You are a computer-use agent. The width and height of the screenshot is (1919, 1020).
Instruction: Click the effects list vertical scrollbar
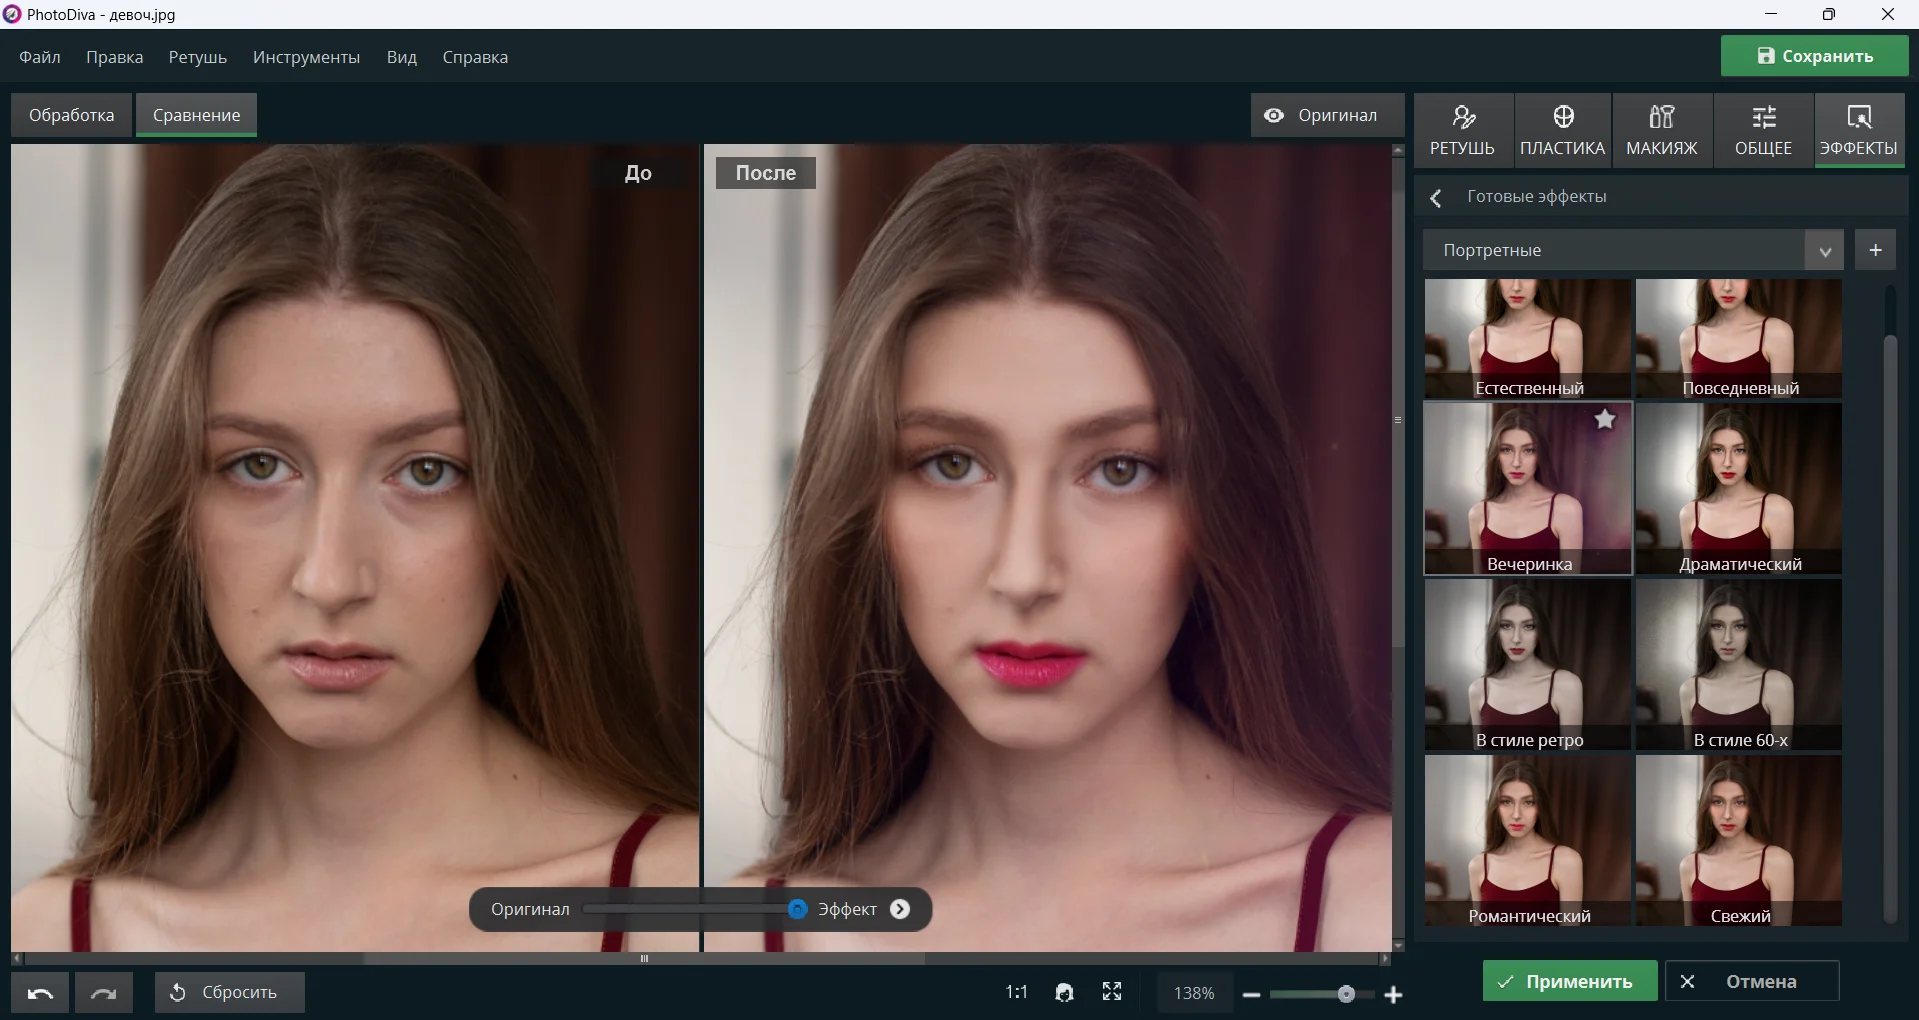point(1890,628)
